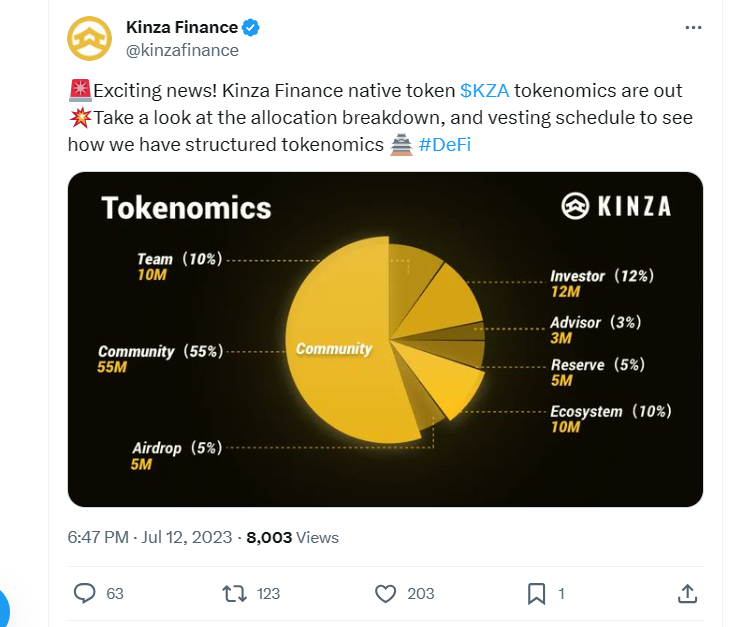
Task: Bookmark this tweet
Action: (536, 594)
